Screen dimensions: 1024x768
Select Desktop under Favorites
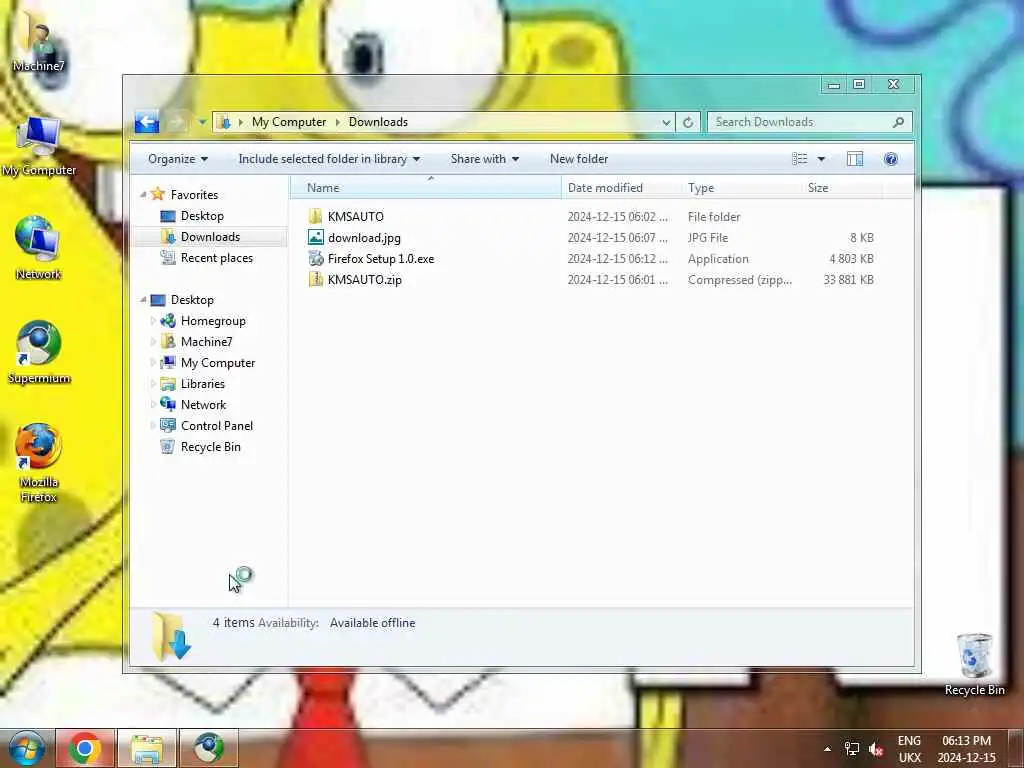tap(202, 216)
